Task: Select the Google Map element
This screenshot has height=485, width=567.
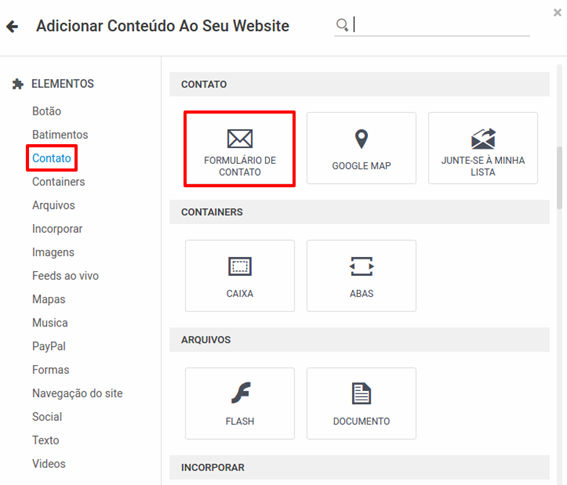Action: click(361, 148)
